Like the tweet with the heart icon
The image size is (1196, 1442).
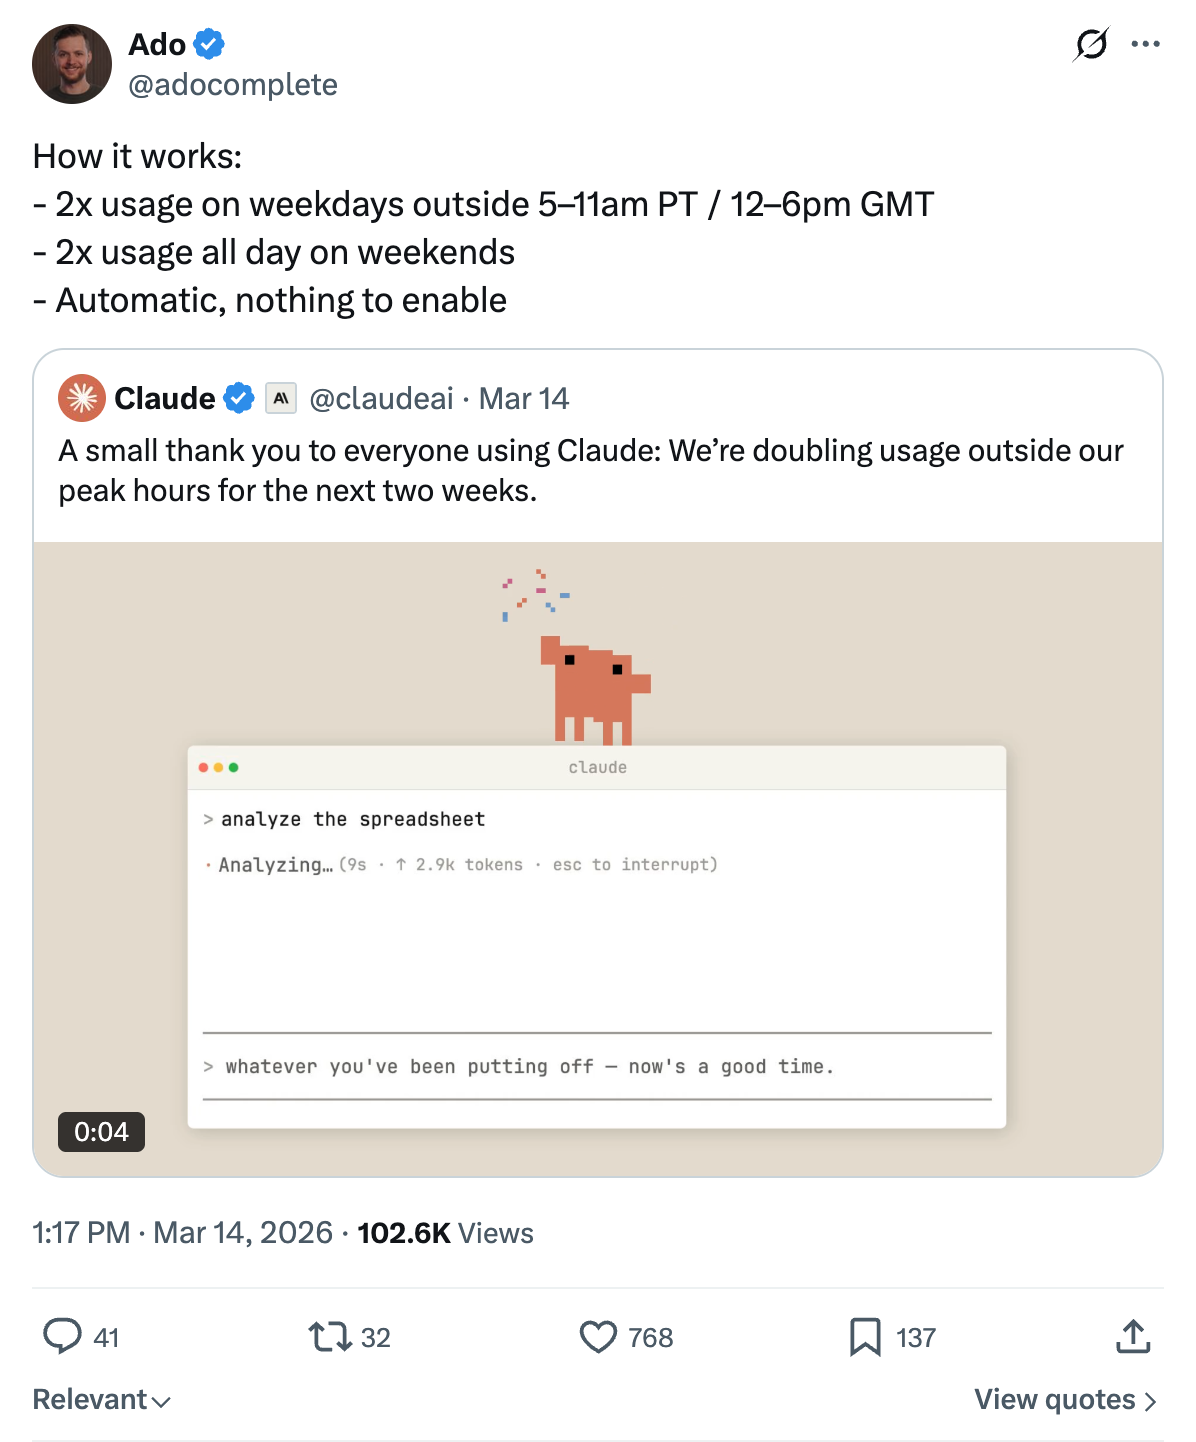coord(598,1336)
